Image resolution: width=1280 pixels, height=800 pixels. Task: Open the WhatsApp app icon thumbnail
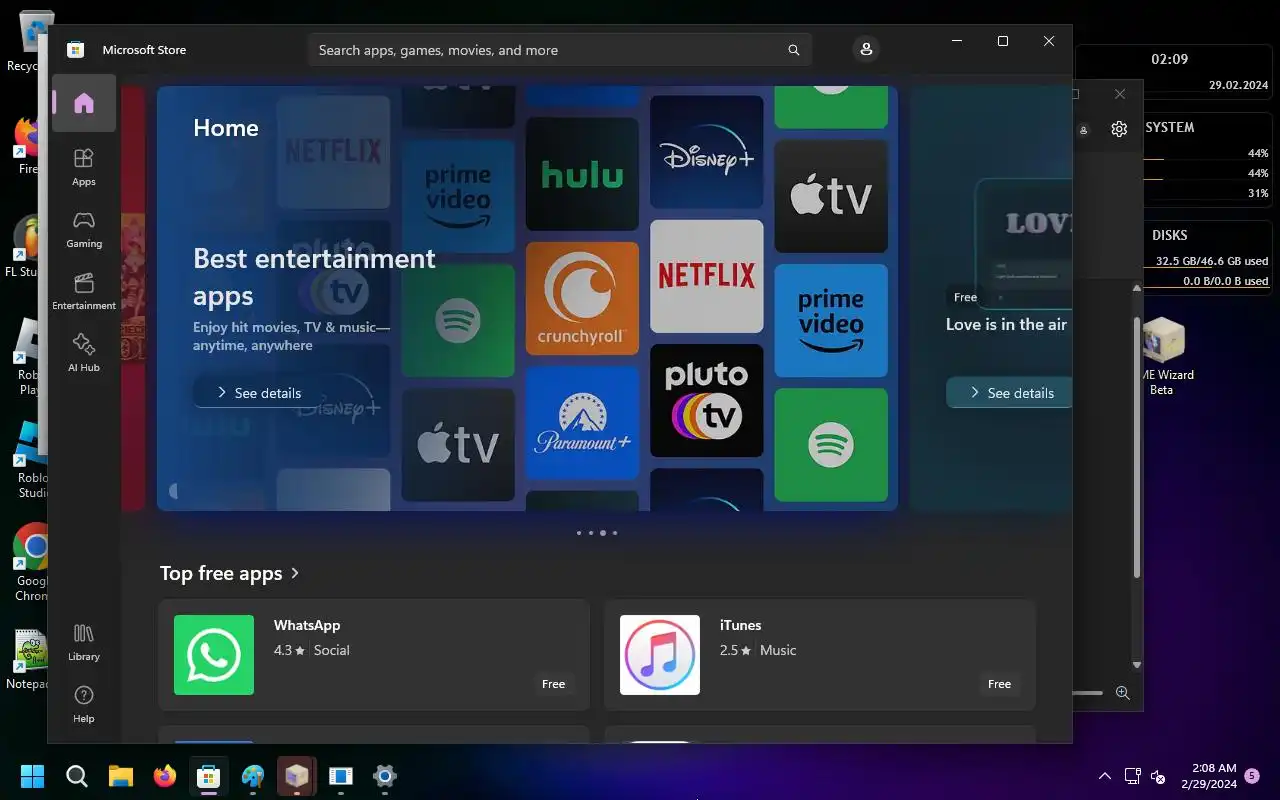[214, 655]
